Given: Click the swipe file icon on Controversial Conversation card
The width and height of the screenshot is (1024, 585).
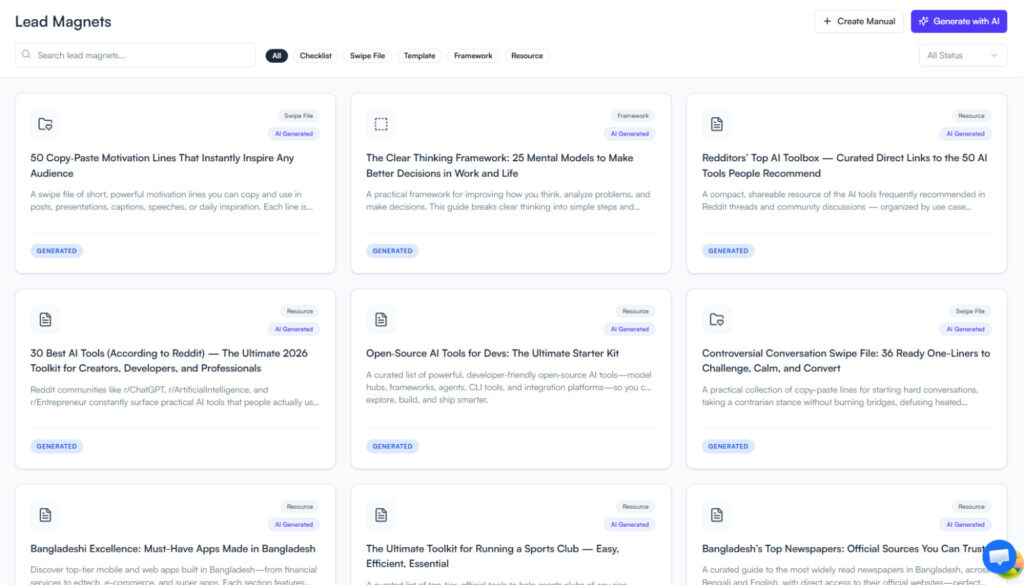Looking at the screenshot, I should pyautogui.click(x=717, y=320).
